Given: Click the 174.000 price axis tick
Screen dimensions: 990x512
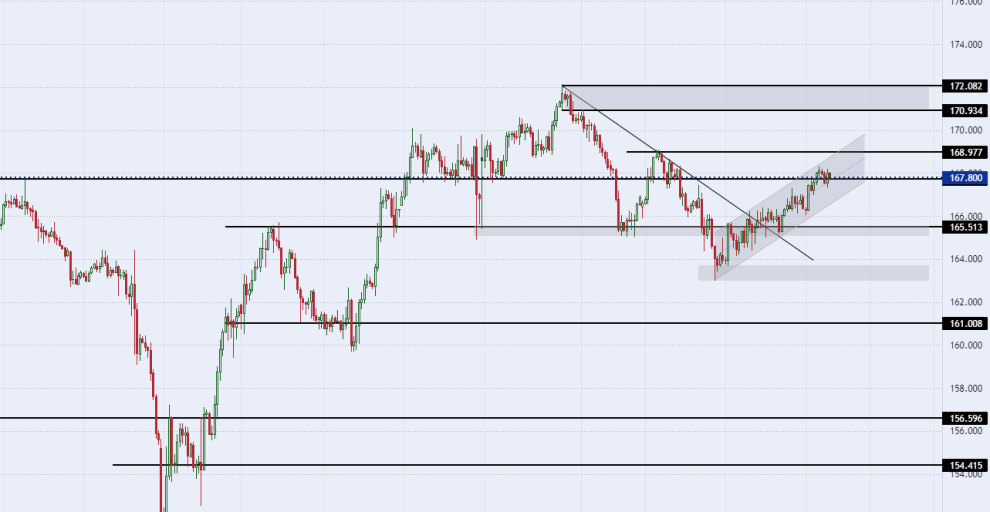Looking at the screenshot, I should (965, 45).
